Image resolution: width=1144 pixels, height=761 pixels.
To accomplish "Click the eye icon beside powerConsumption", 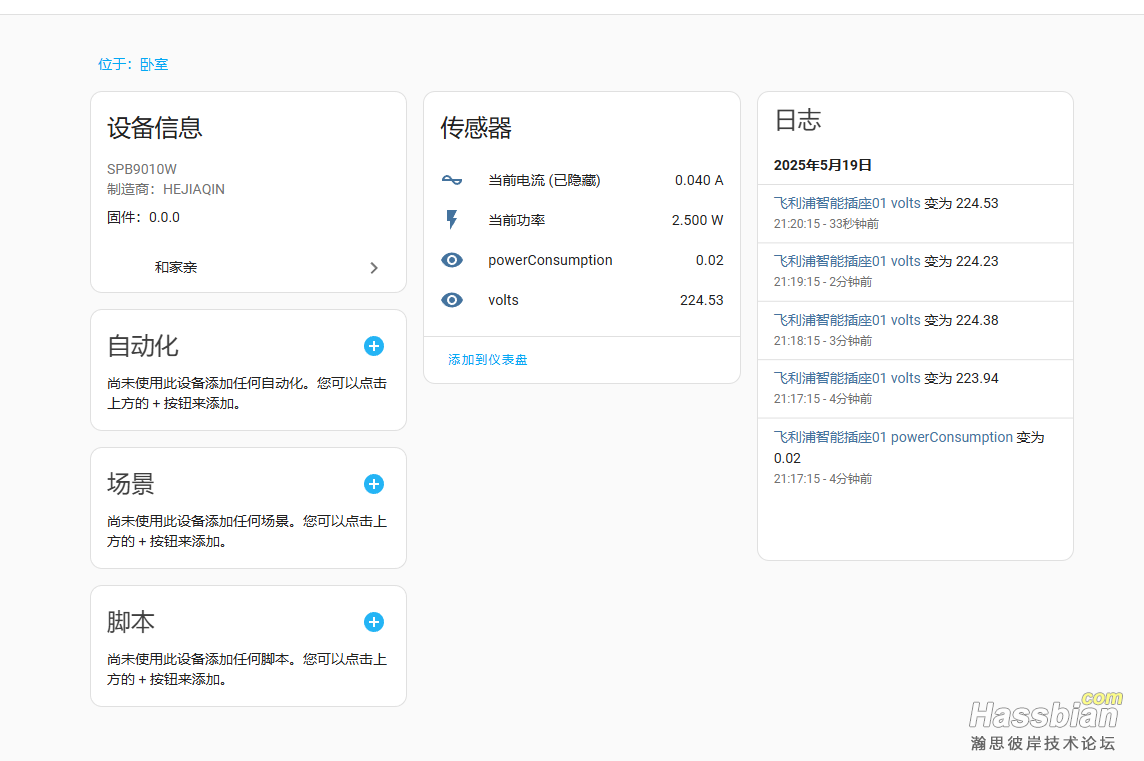I will tap(452, 260).
